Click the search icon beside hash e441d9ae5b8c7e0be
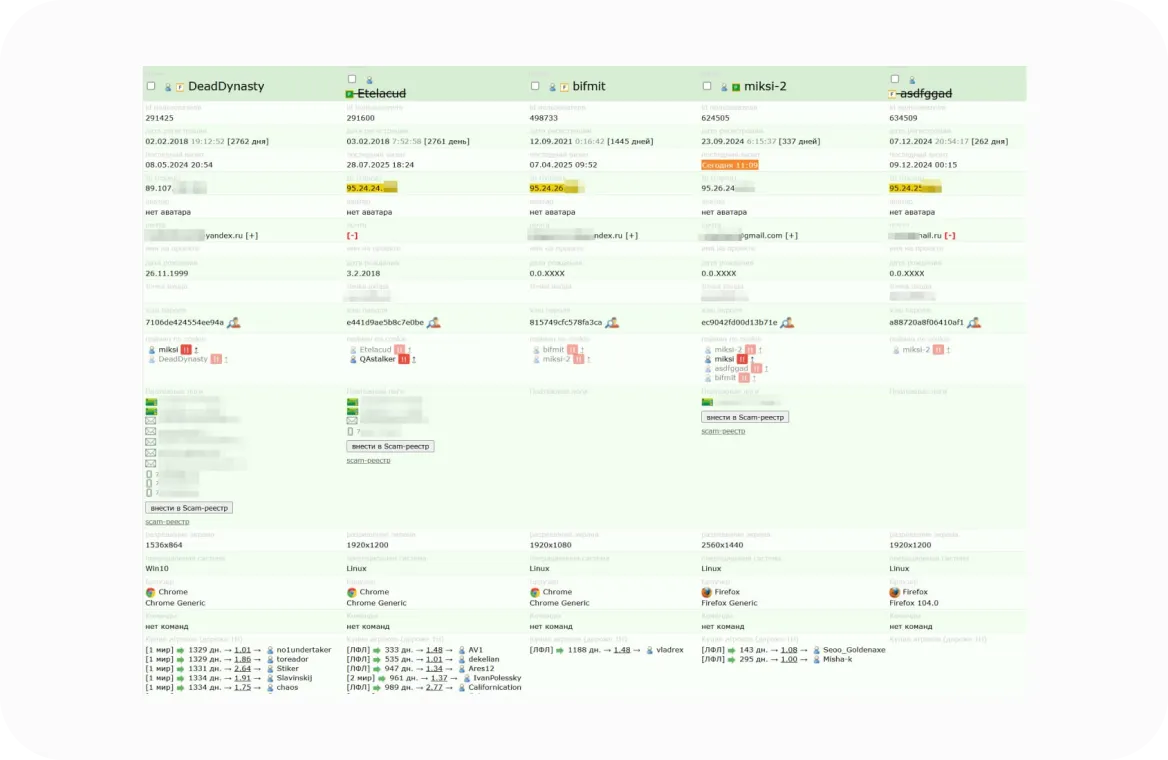 click(434, 323)
